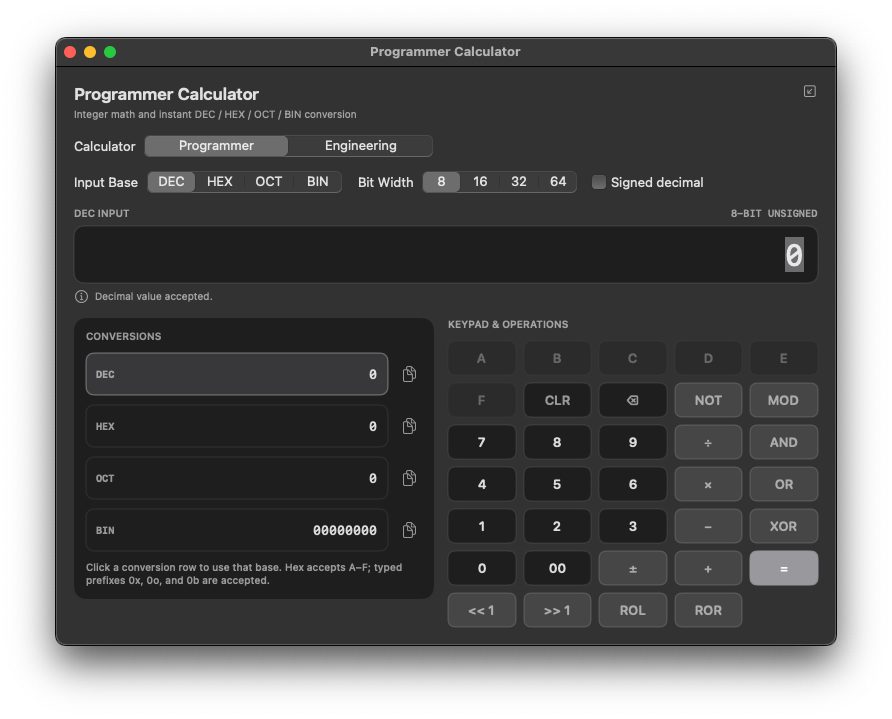
Task: Click the info icon beside Decimal value accepted
Action: pos(81,296)
